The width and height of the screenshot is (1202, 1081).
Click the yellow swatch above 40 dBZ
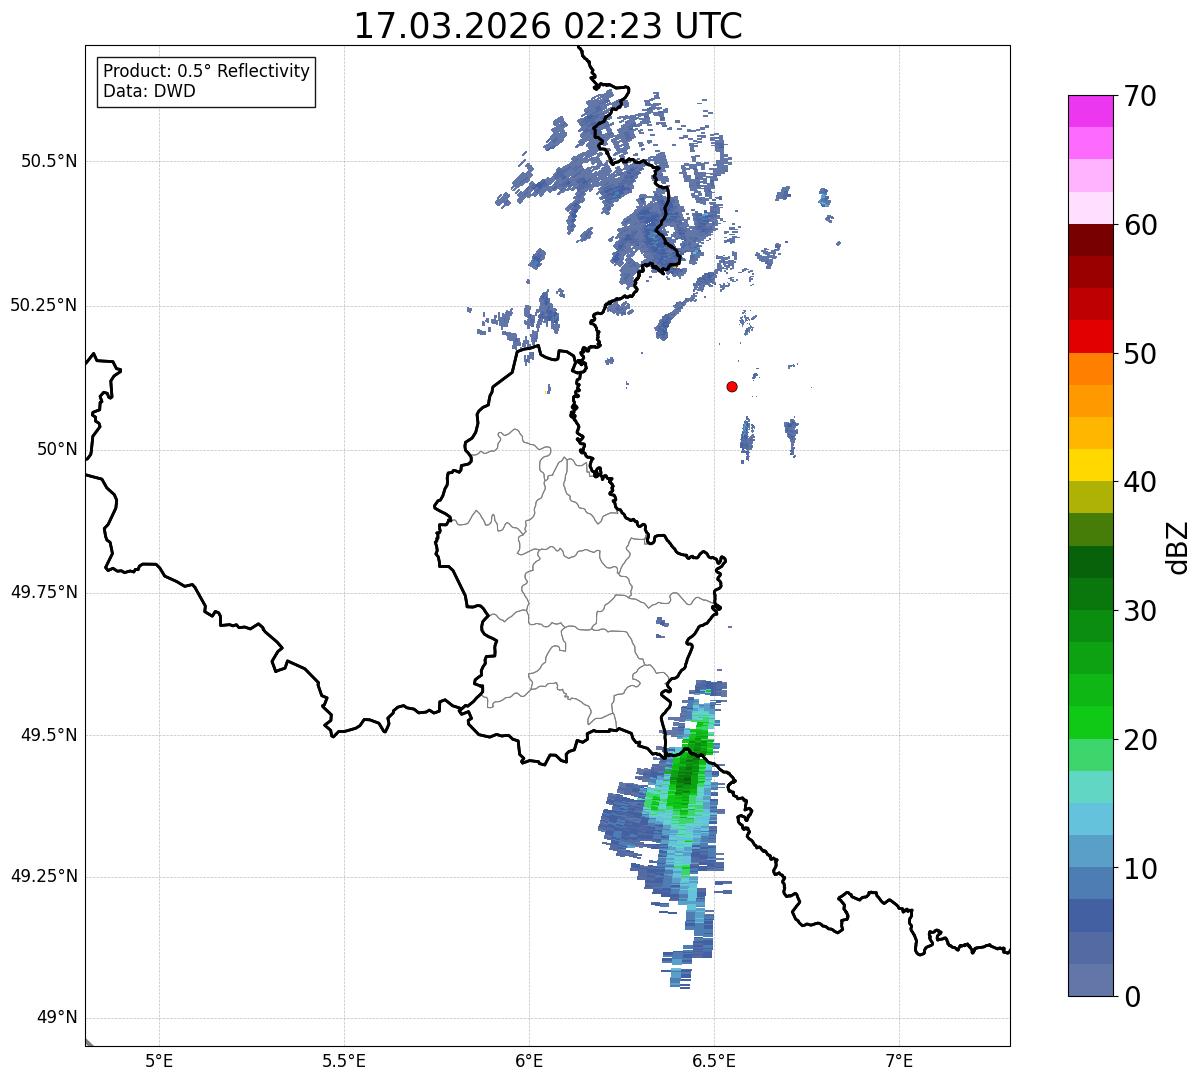(x=1091, y=465)
